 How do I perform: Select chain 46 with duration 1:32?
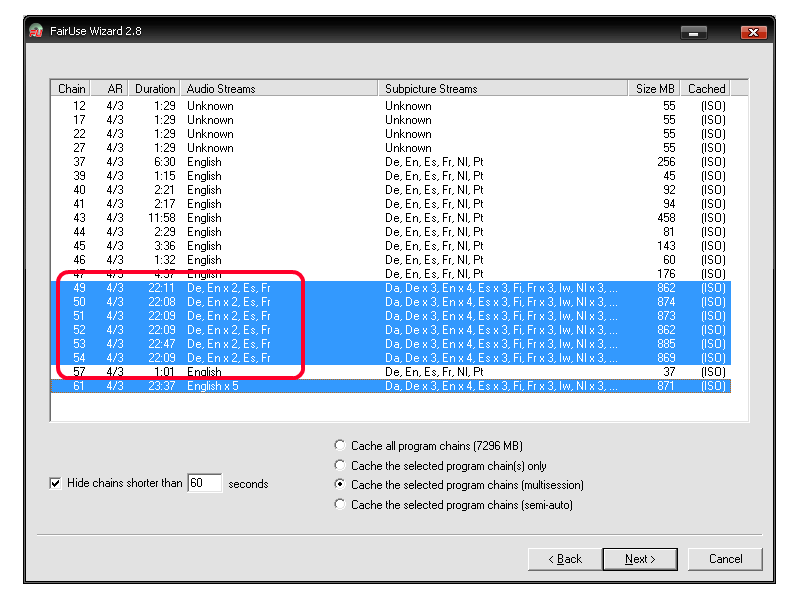pyautogui.click(x=391, y=260)
